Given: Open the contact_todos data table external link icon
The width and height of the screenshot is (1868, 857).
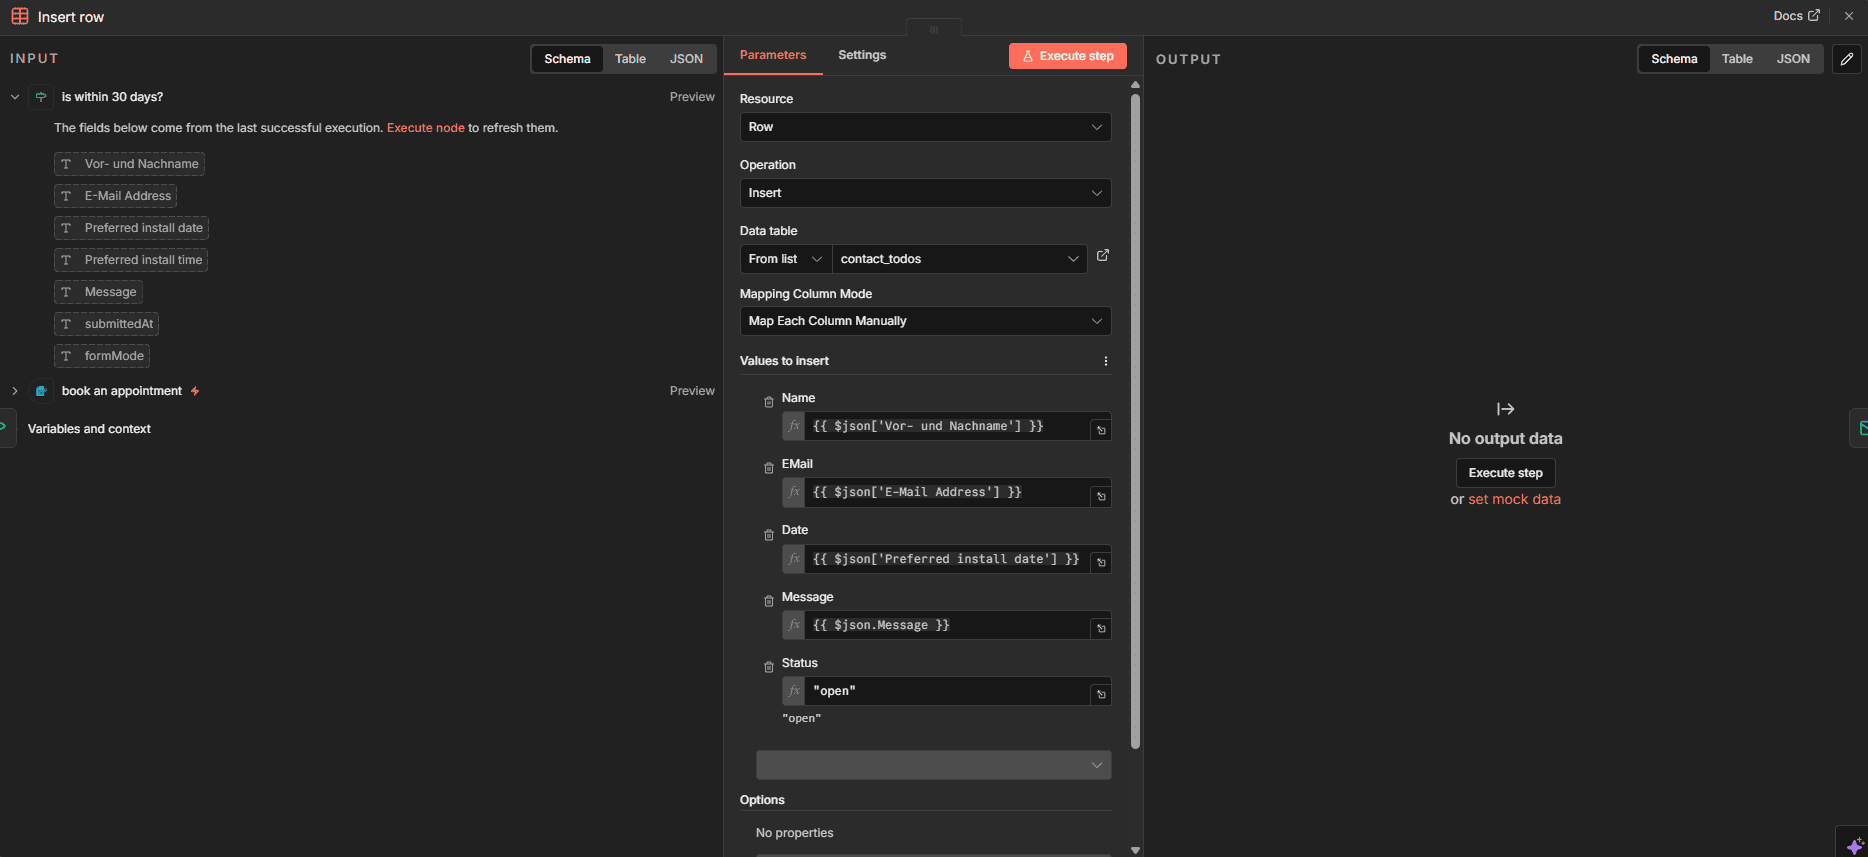Looking at the screenshot, I should (1102, 256).
